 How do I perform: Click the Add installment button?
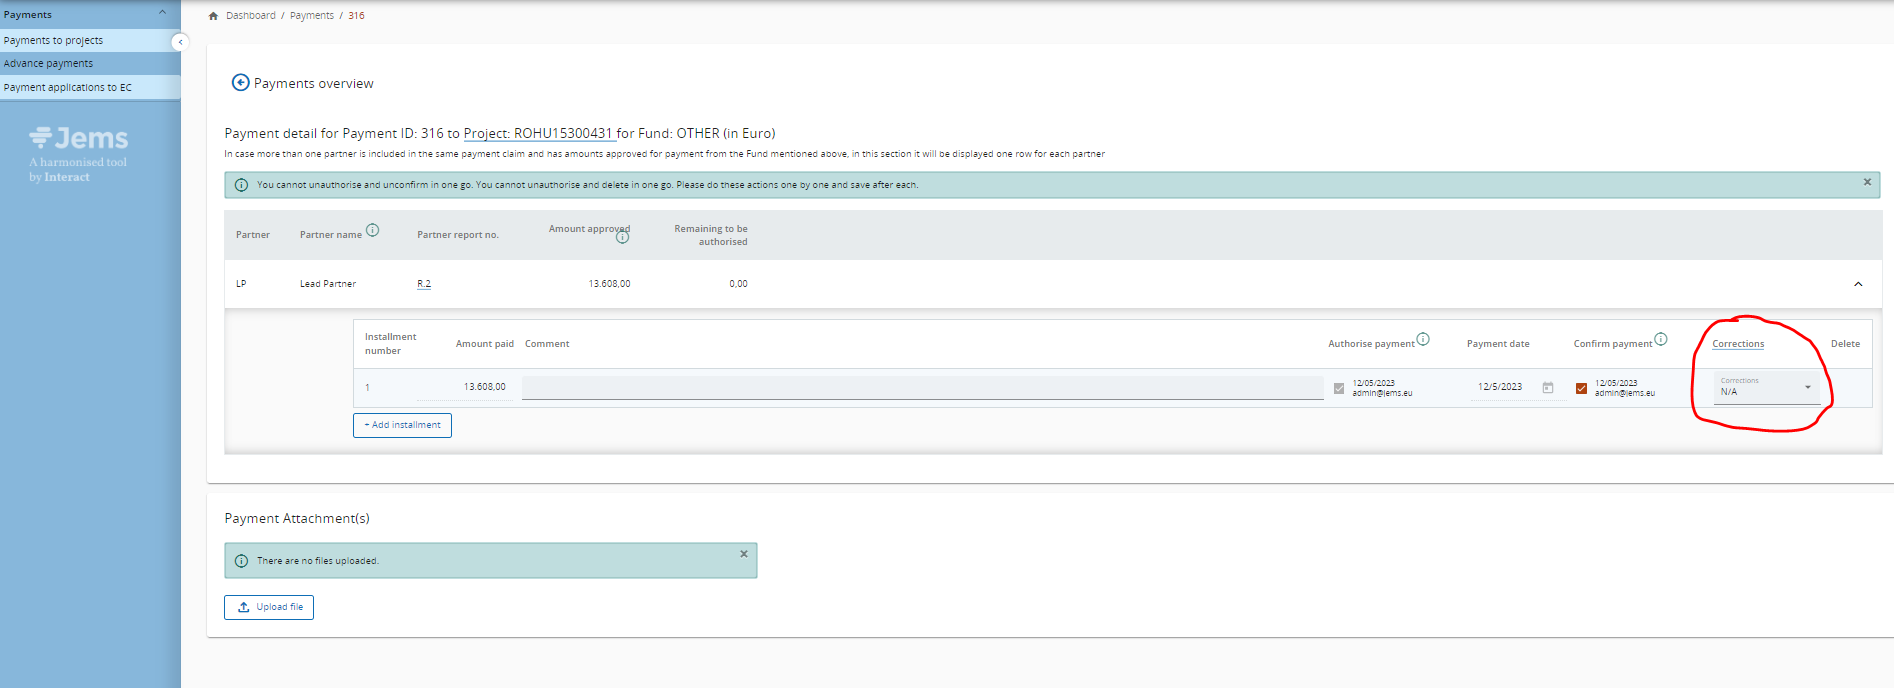coord(402,425)
